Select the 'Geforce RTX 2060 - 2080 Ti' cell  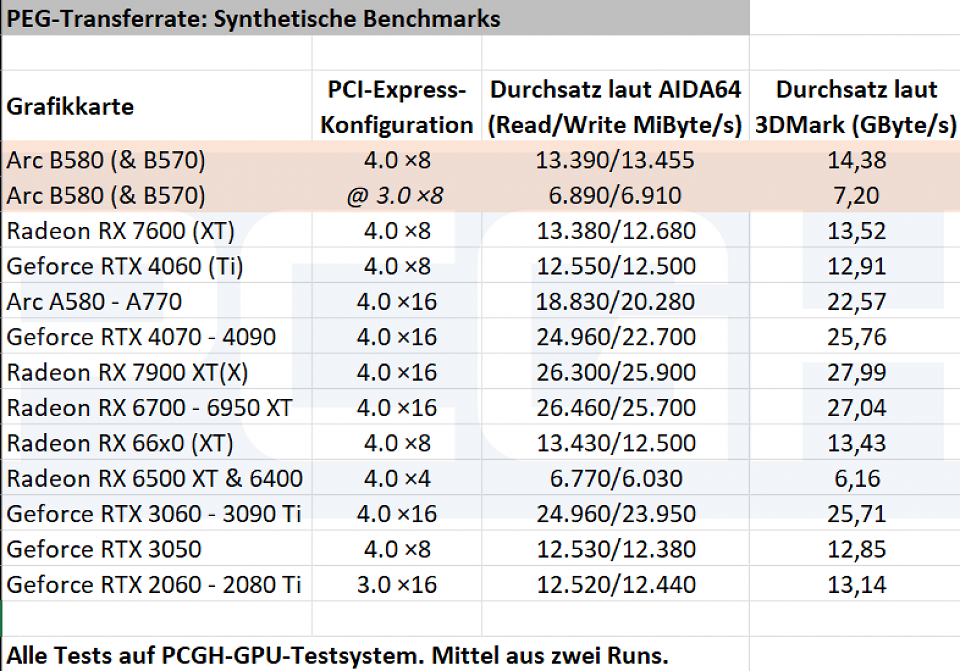point(157,585)
